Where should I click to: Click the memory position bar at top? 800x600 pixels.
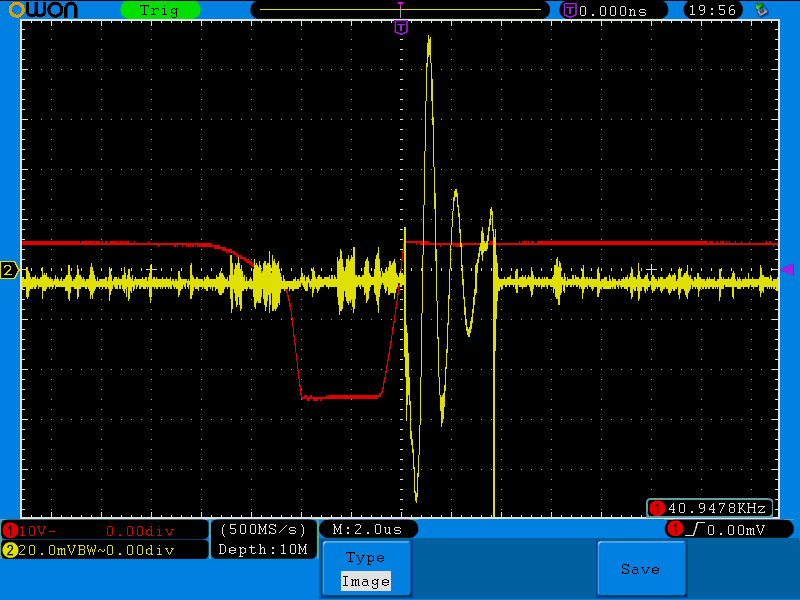400,10
